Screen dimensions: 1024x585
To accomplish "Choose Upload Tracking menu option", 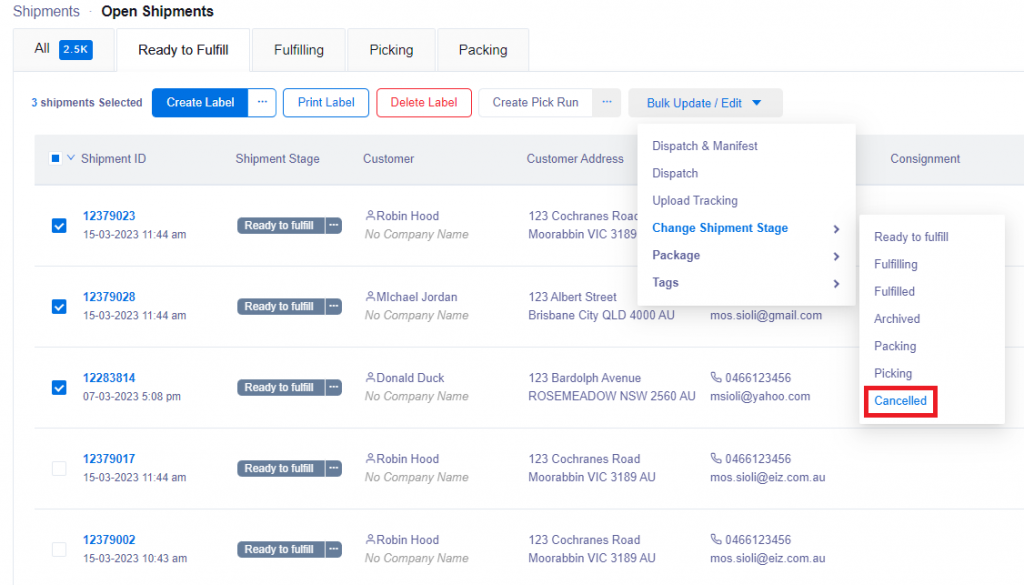I will pyautogui.click(x=695, y=200).
